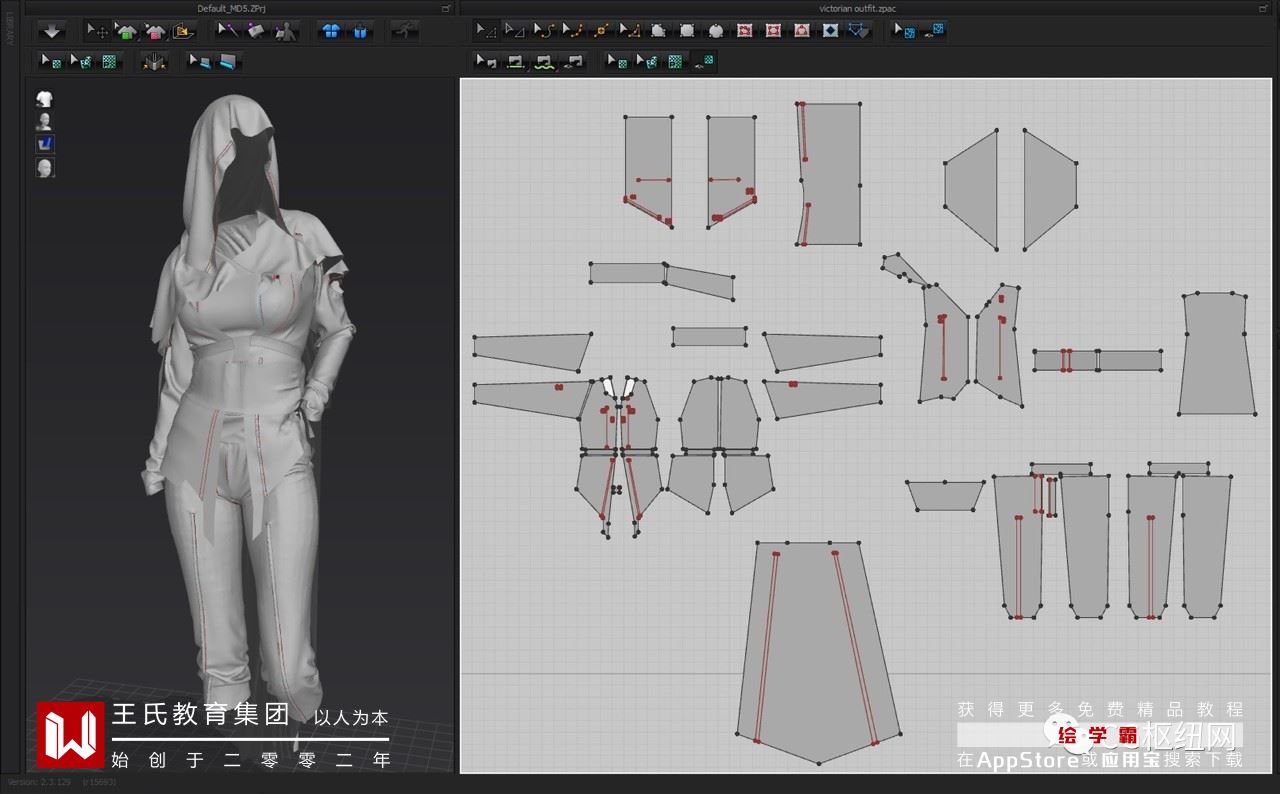Viewport: 1280px width, 794px height.
Task: Choose the pink shirt pin tool
Action: (153, 31)
